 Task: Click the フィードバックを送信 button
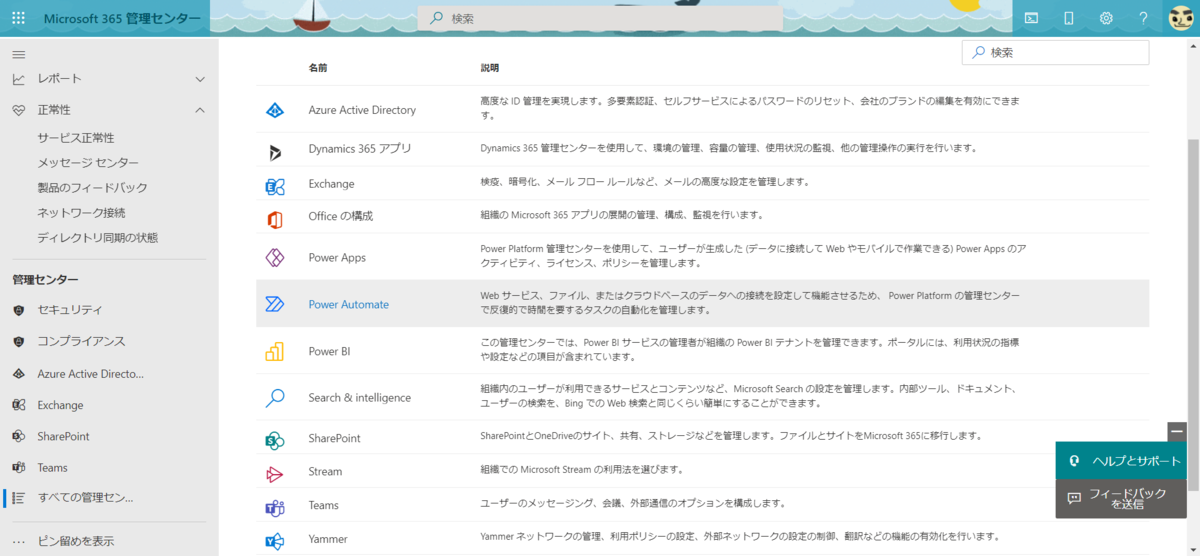click(1121, 499)
